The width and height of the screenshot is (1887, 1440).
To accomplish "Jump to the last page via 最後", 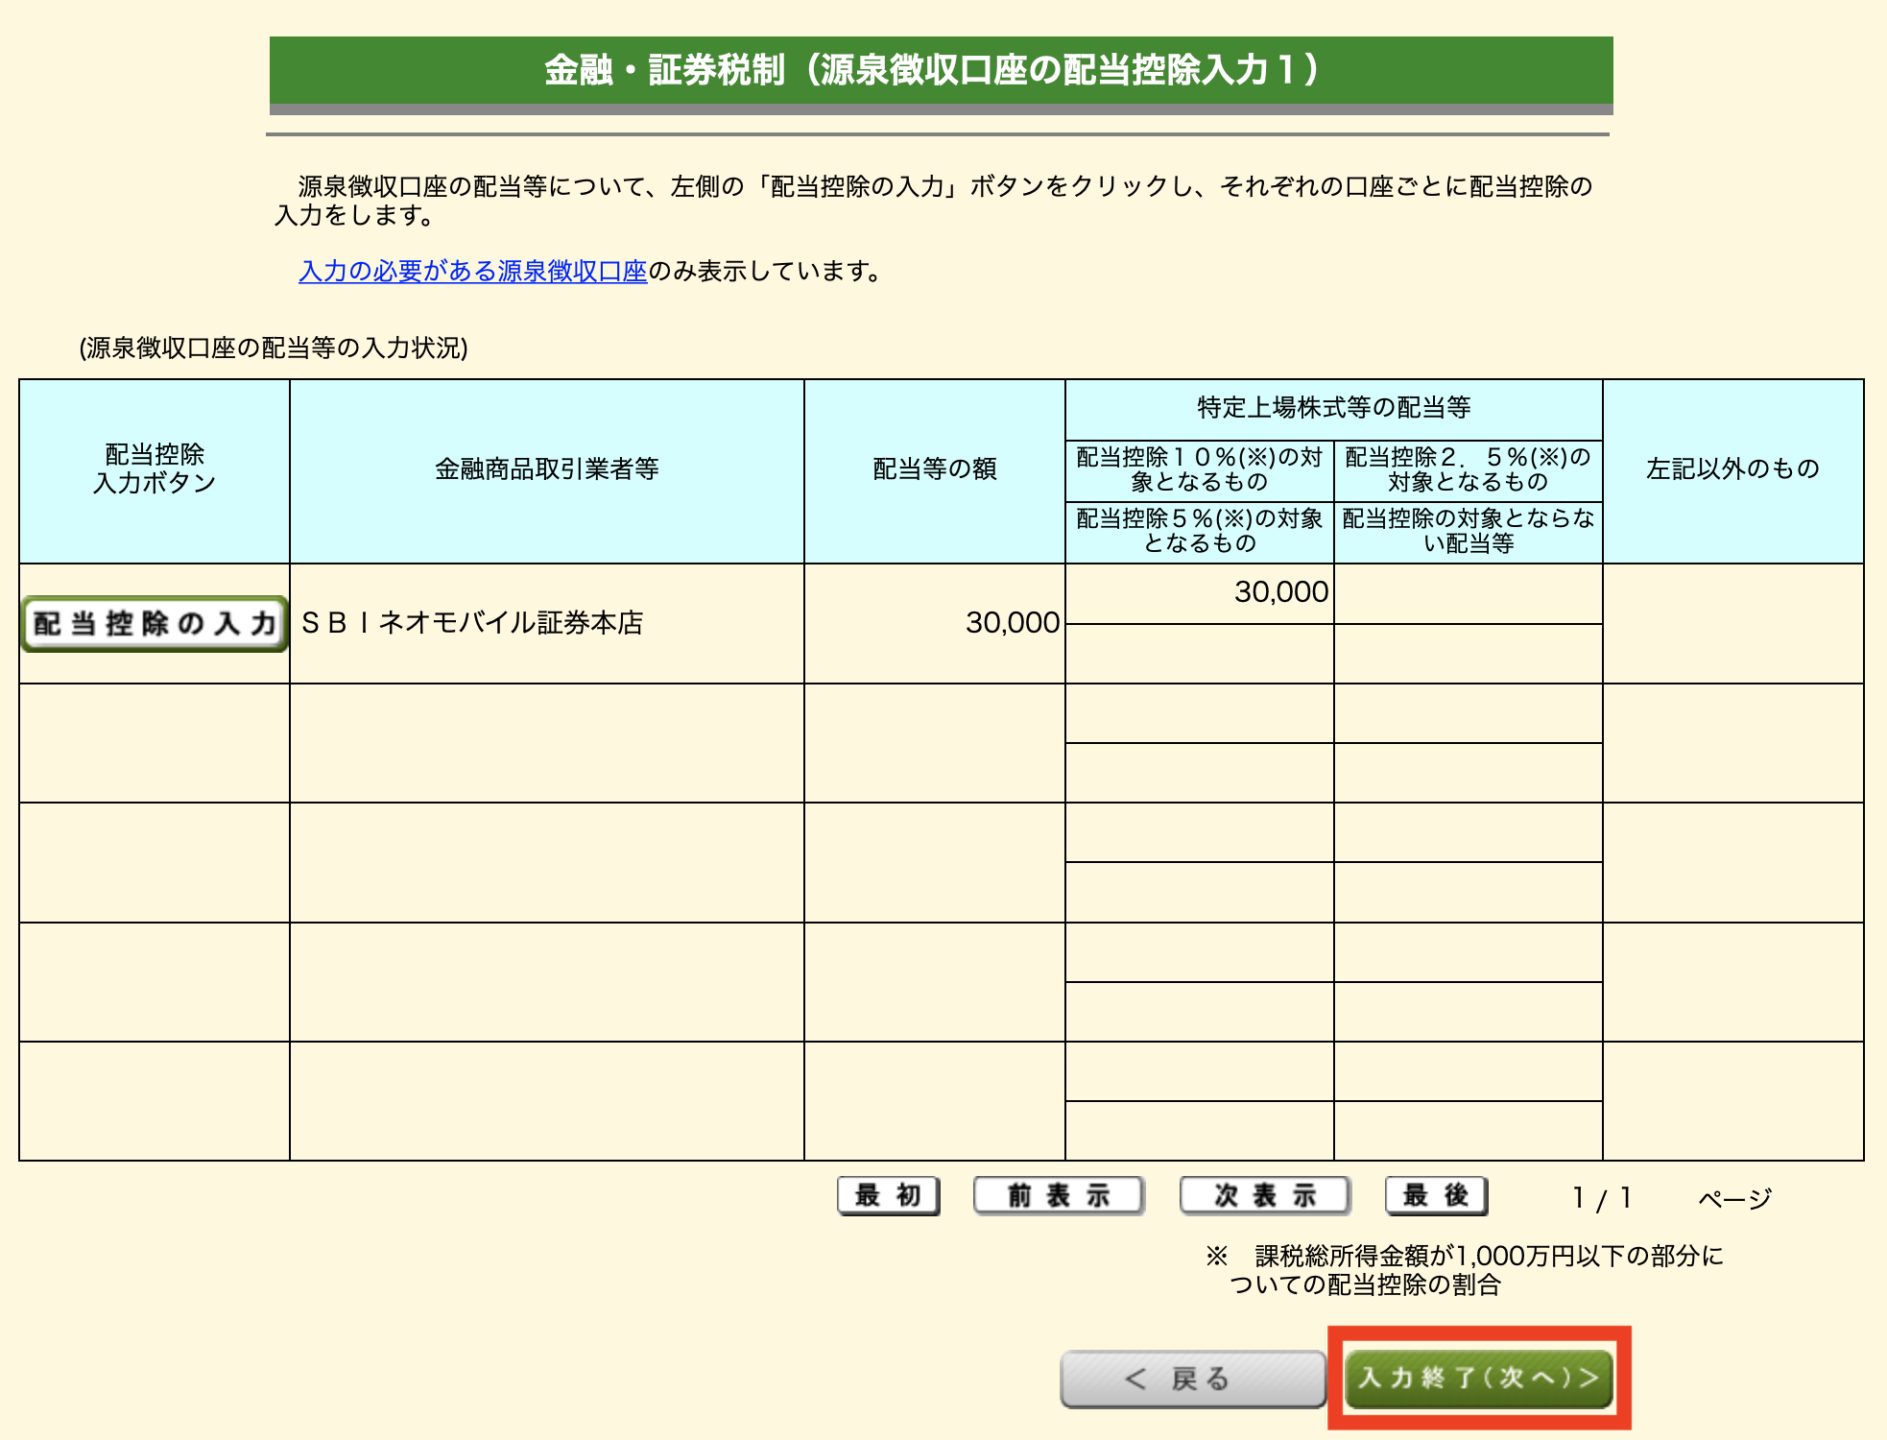I will 1434,1195.
